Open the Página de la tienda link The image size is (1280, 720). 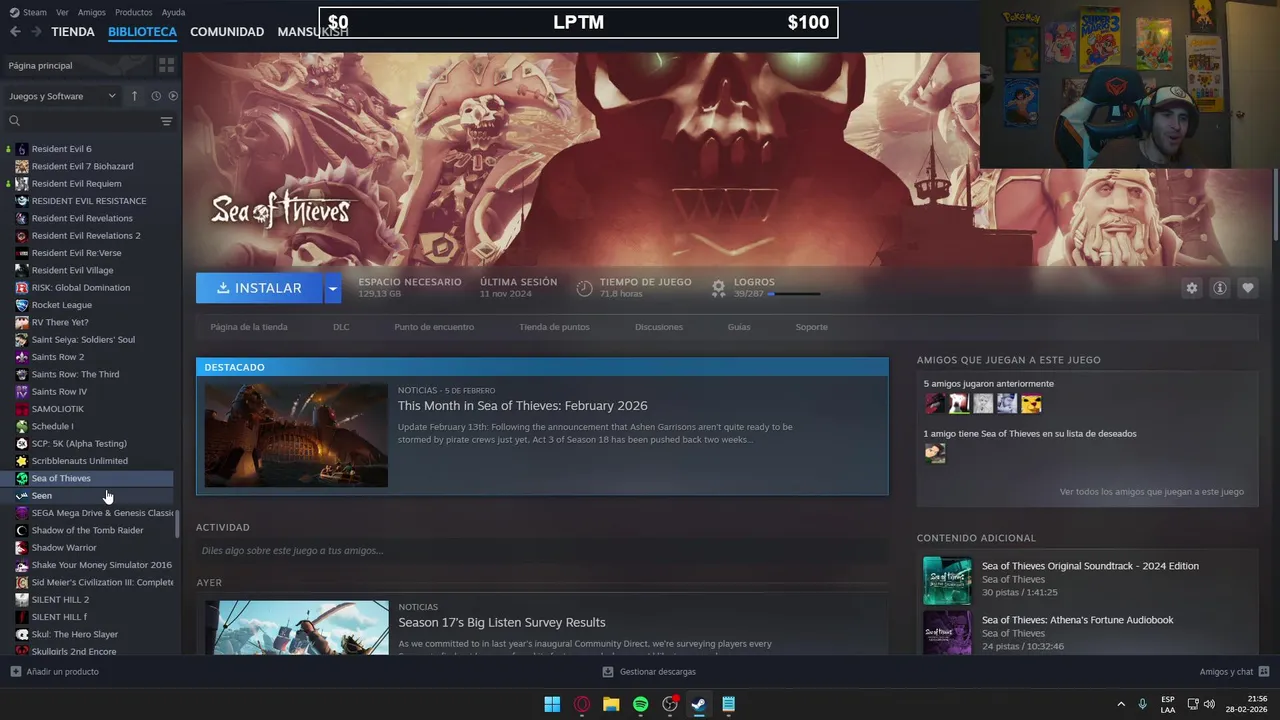[x=249, y=327]
